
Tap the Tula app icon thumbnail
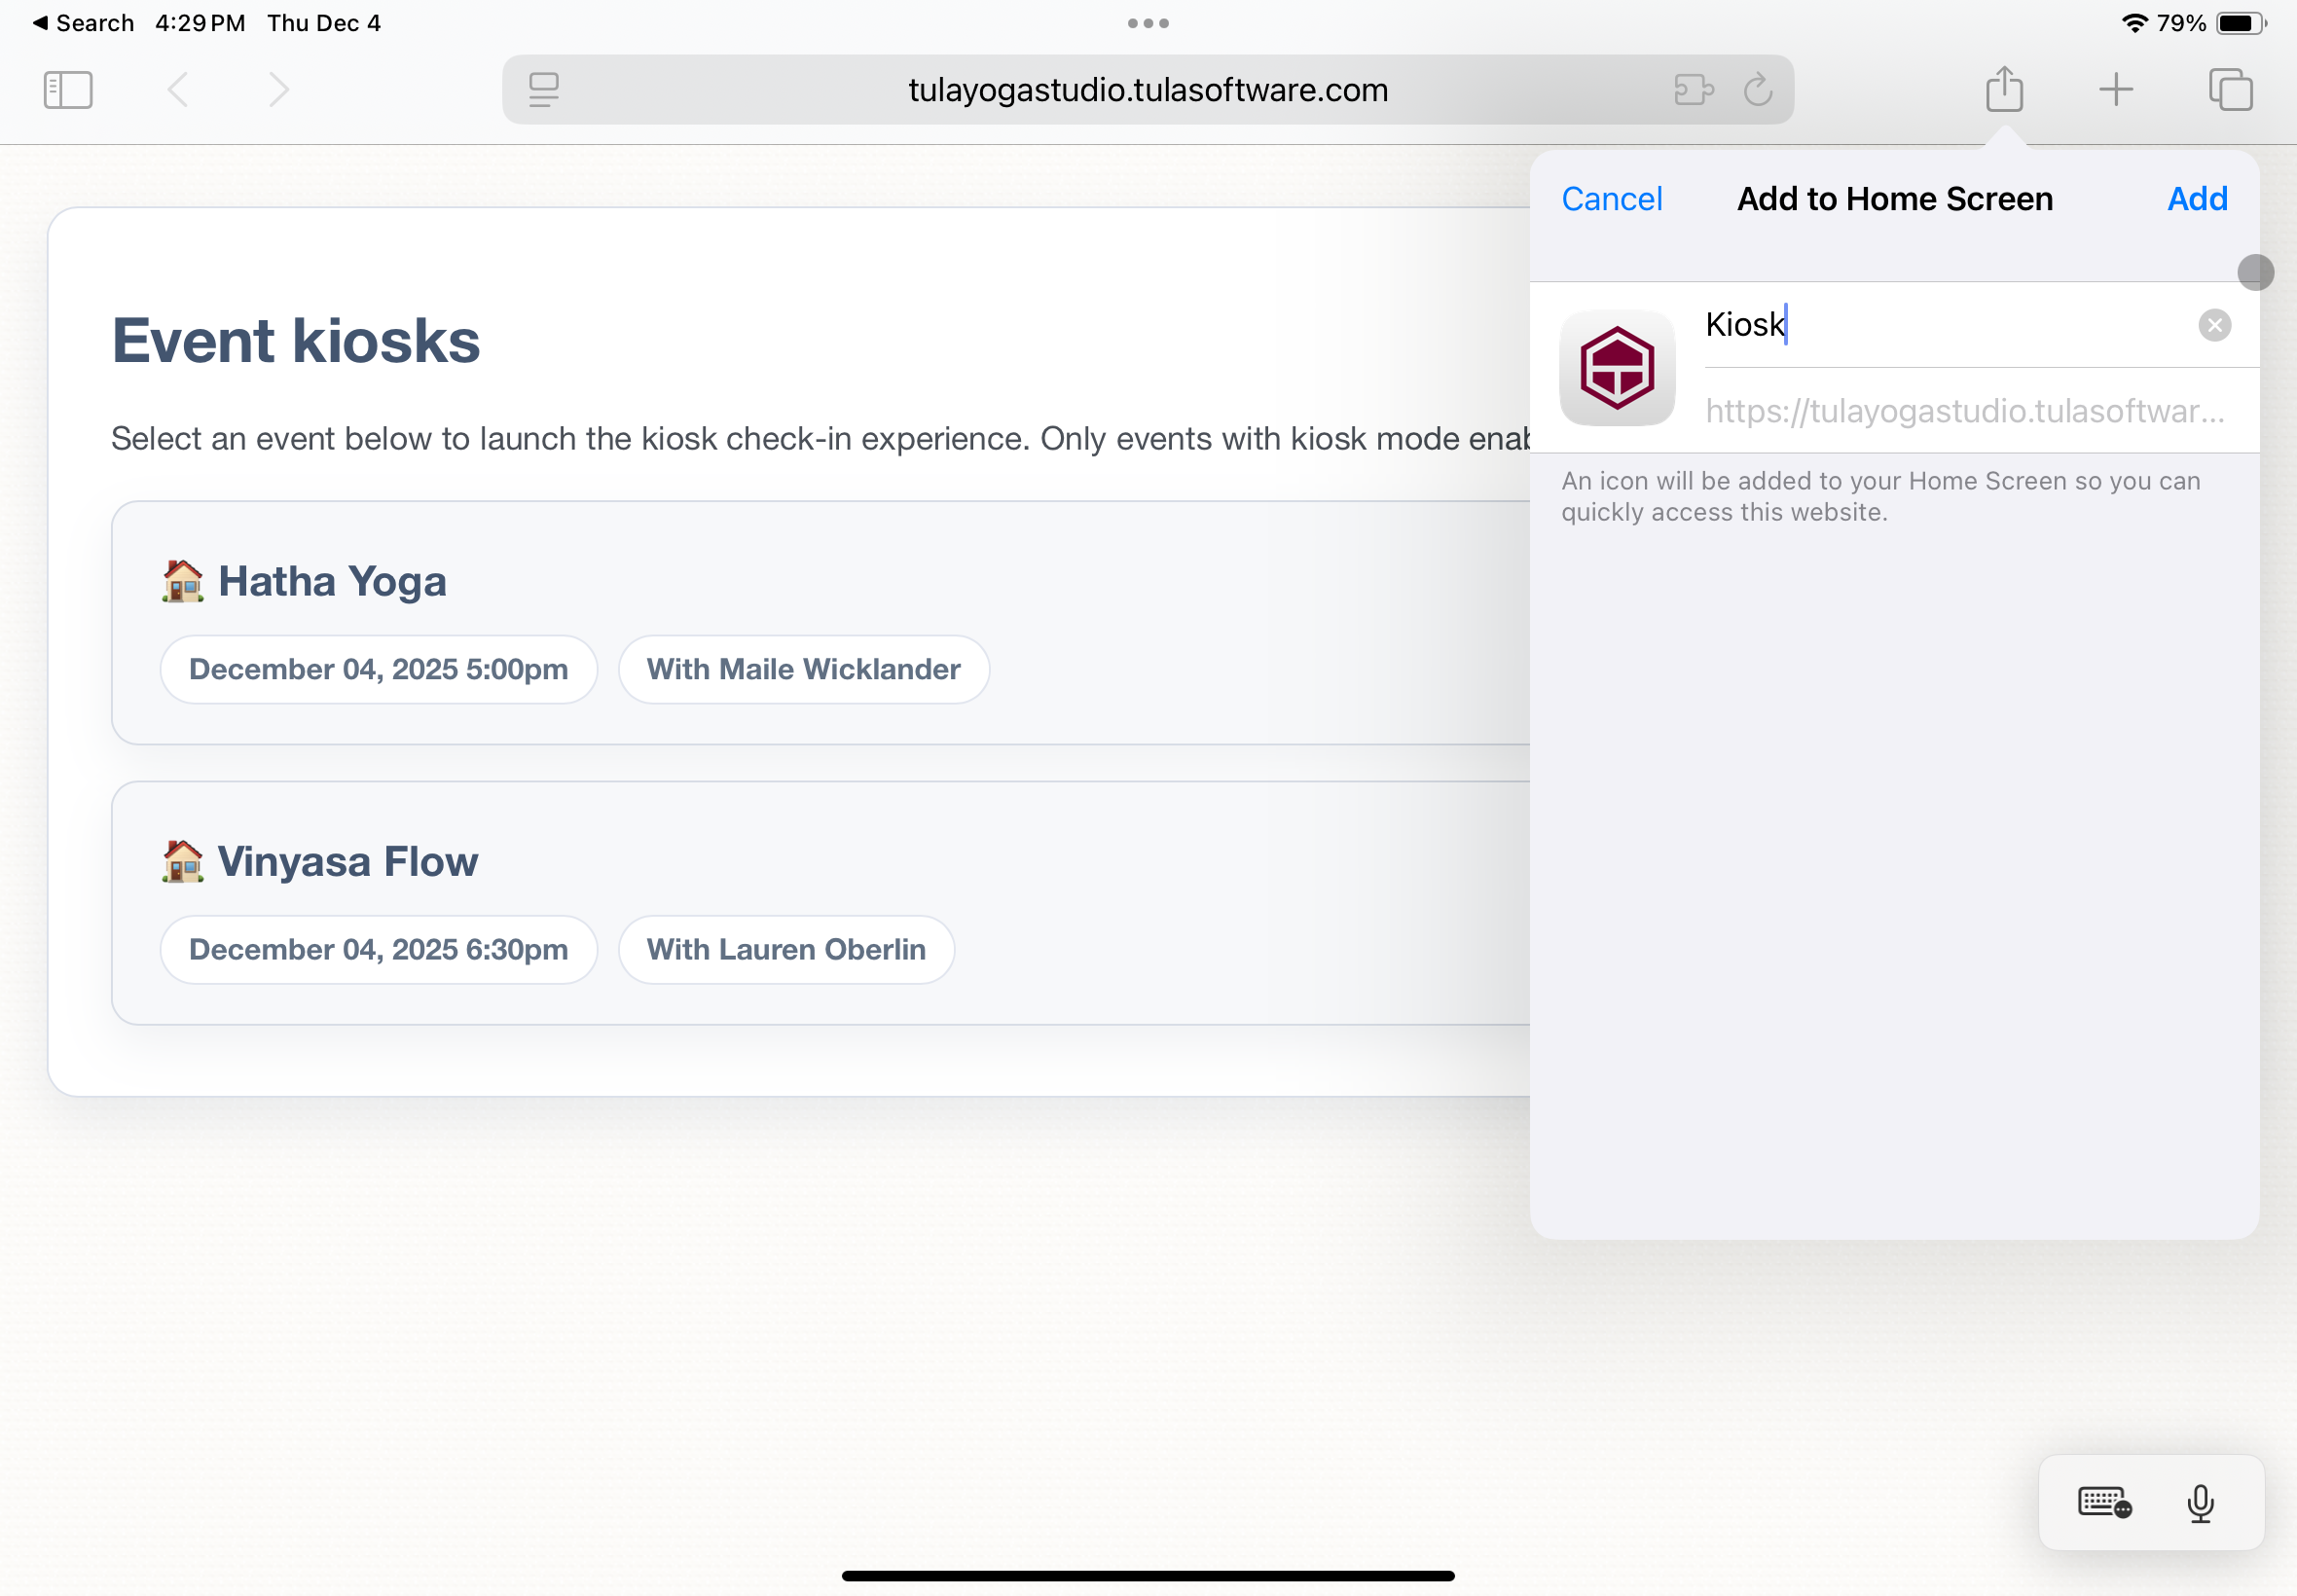[1617, 367]
